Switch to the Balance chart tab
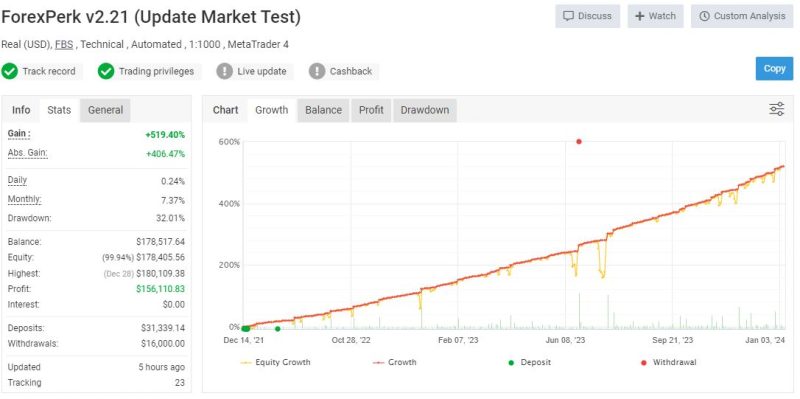This screenshot has width=800, height=399. tap(323, 110)
